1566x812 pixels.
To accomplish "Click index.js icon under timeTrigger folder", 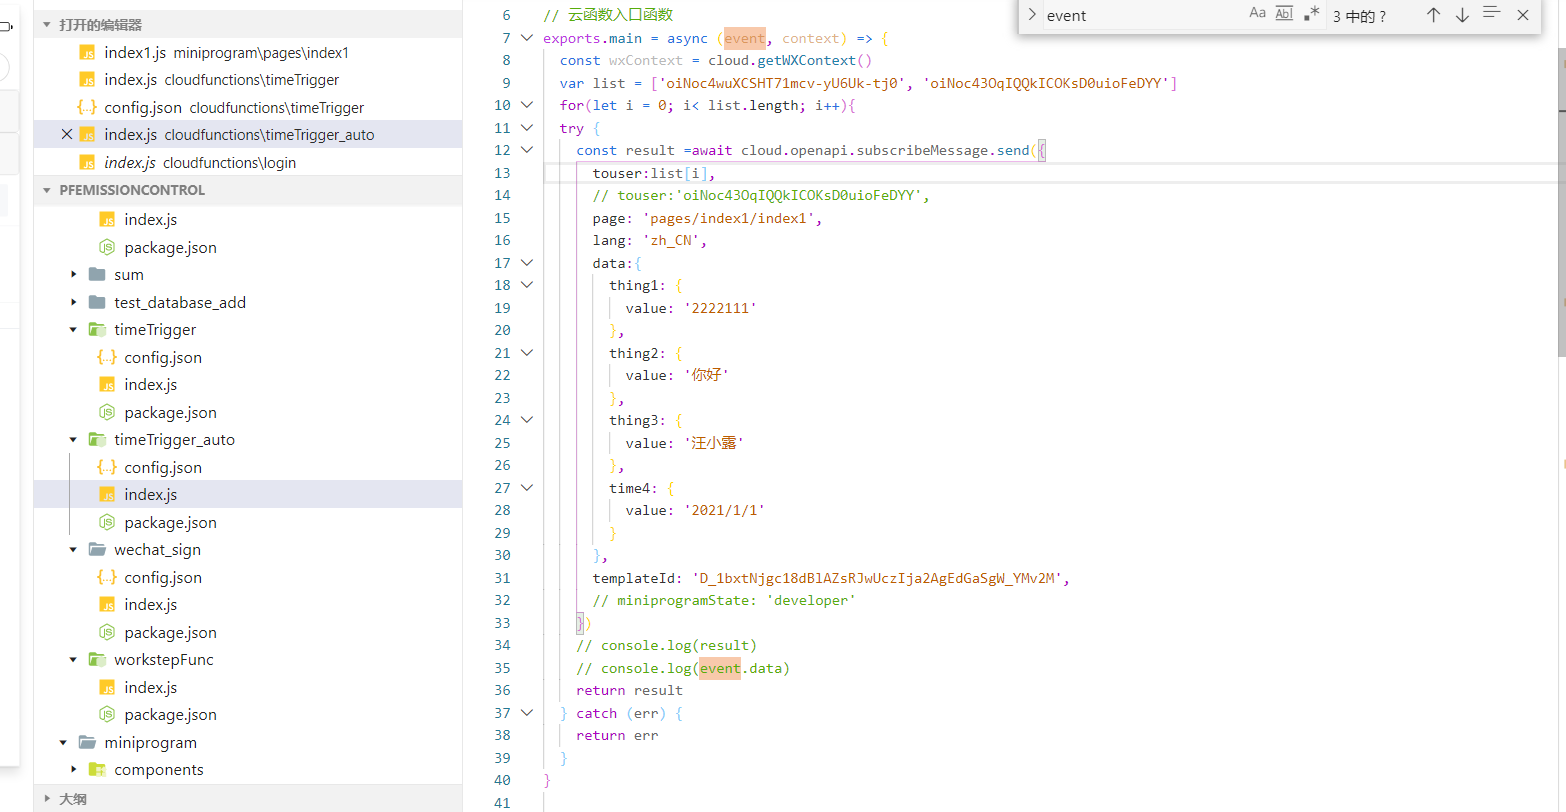I will (107, 384).
